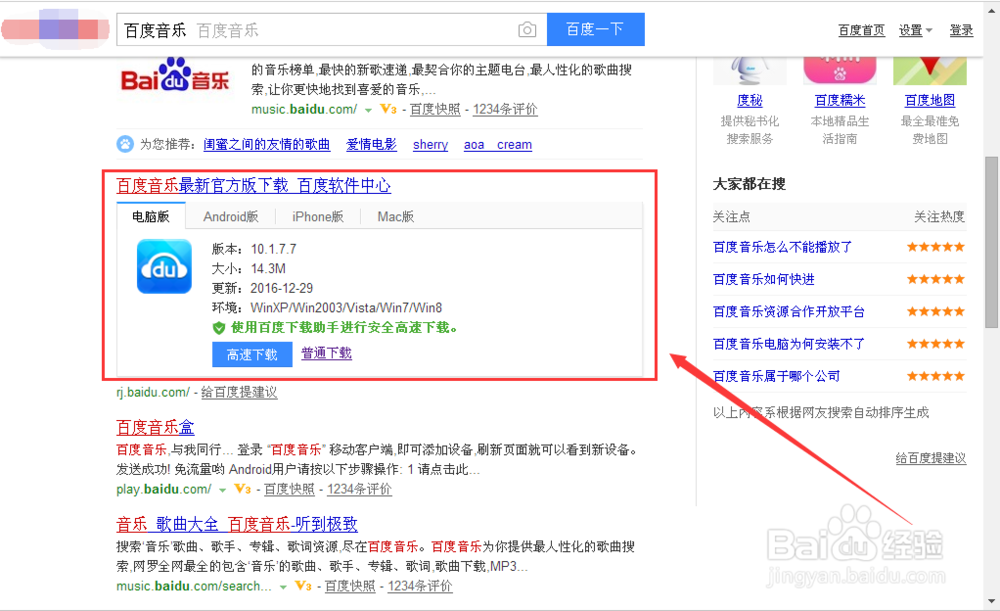Click the 度秘 text link
Viewport: 1000px width, 611px height.
(x=749, y=100)
